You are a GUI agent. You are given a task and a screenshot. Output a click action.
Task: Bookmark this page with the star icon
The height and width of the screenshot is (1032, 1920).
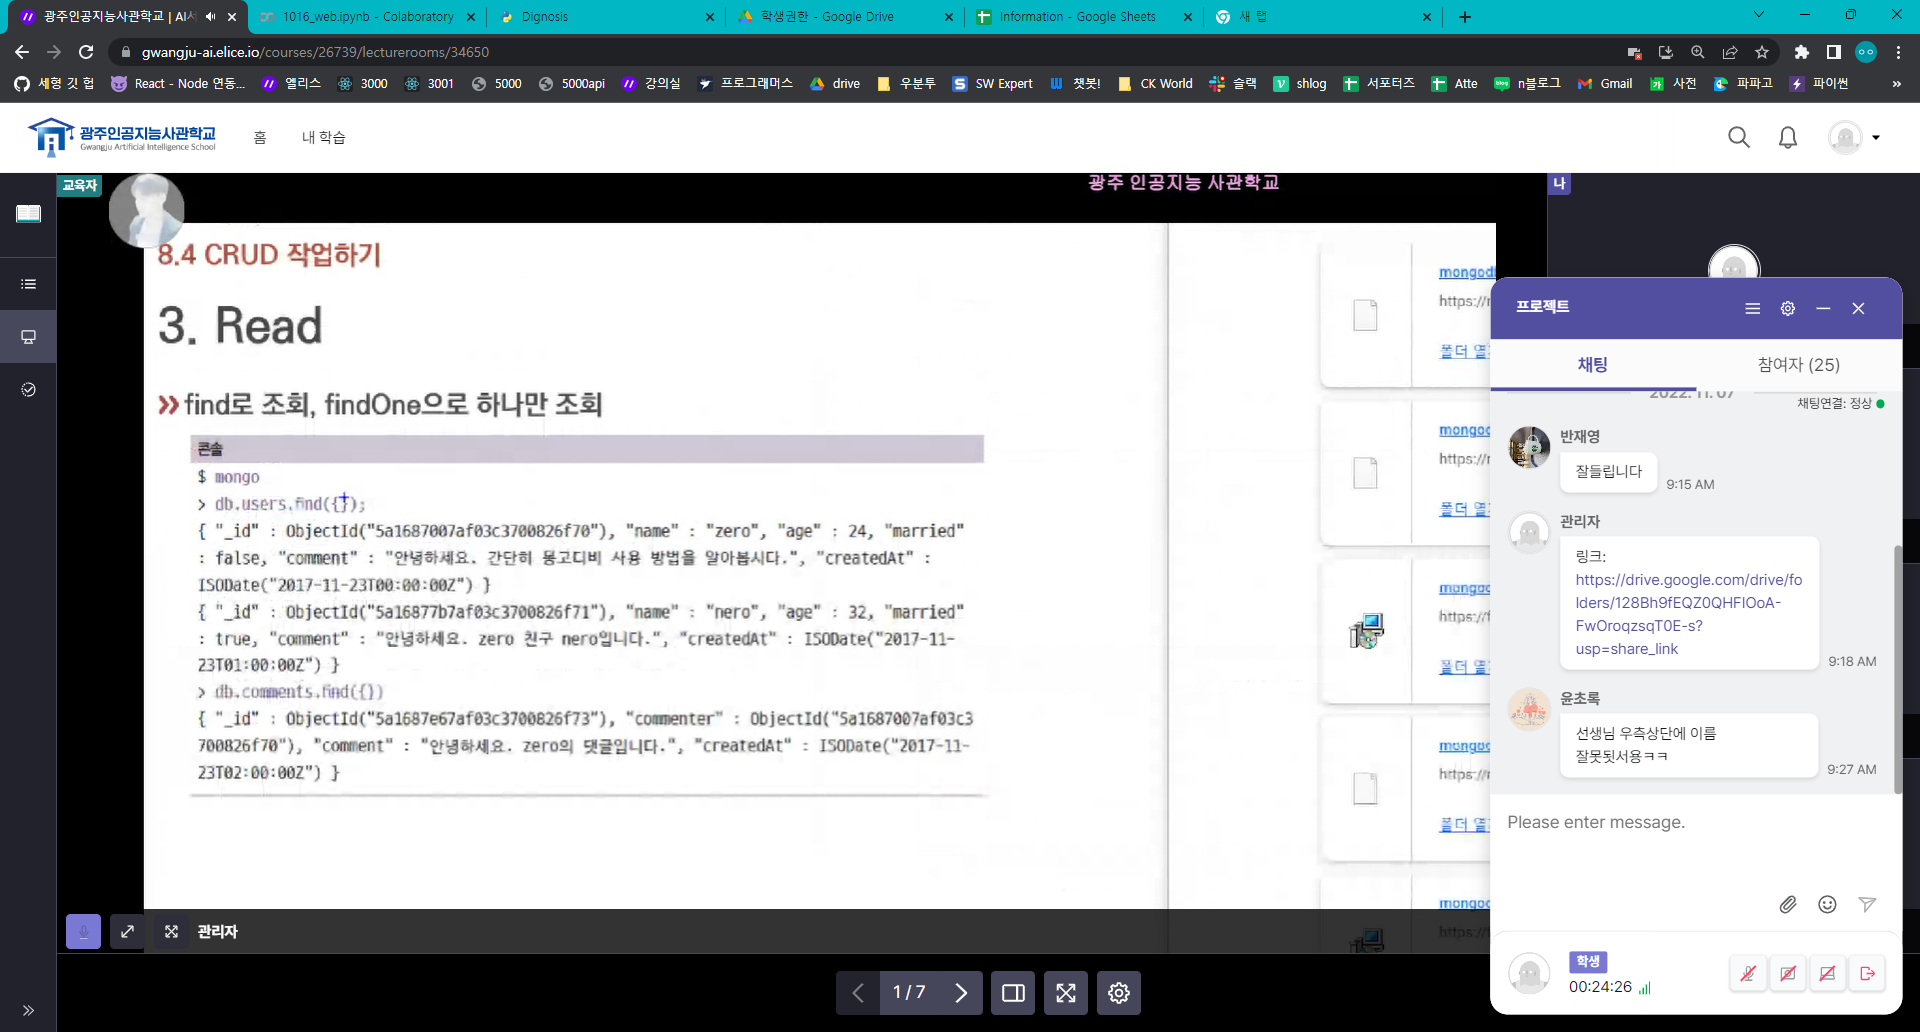pyautogui.click(x=1762, y=52)
